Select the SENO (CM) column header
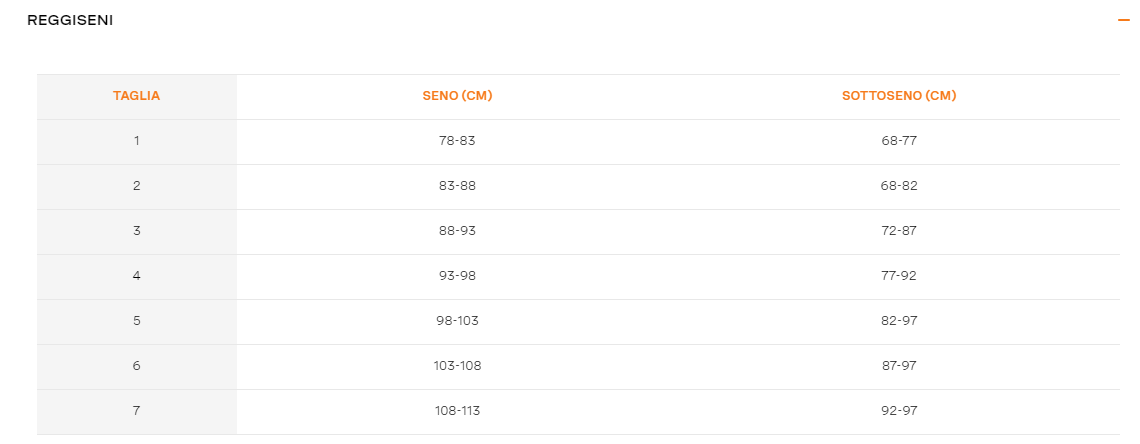Viewport: 1140px width, 444px height. [457, 96]
